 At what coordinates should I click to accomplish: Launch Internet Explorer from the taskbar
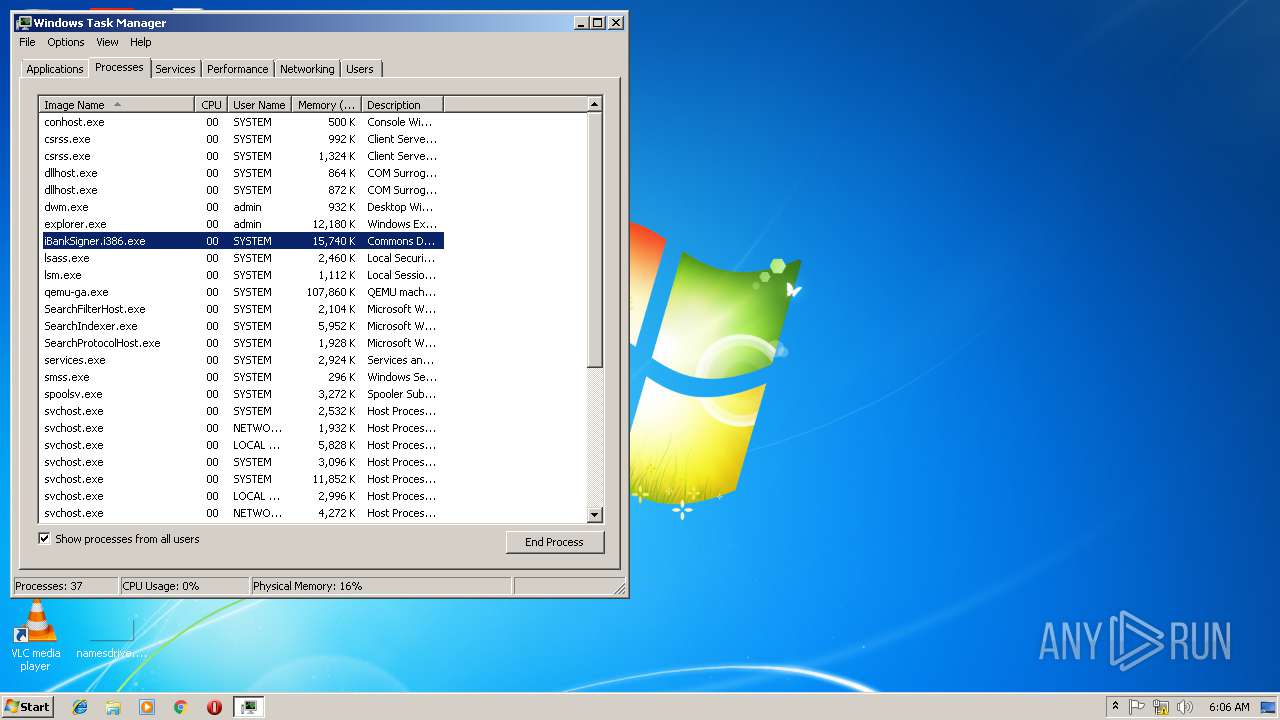click(80, 707)
